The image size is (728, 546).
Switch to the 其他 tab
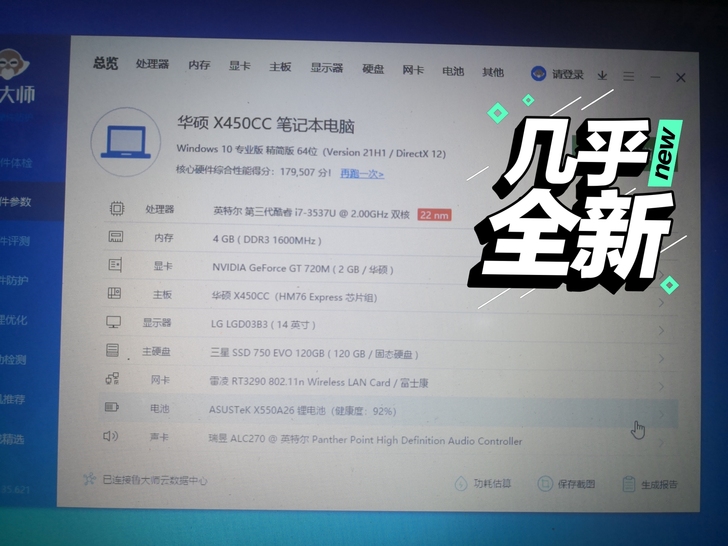pyautogui.click(x=493, y=72)
